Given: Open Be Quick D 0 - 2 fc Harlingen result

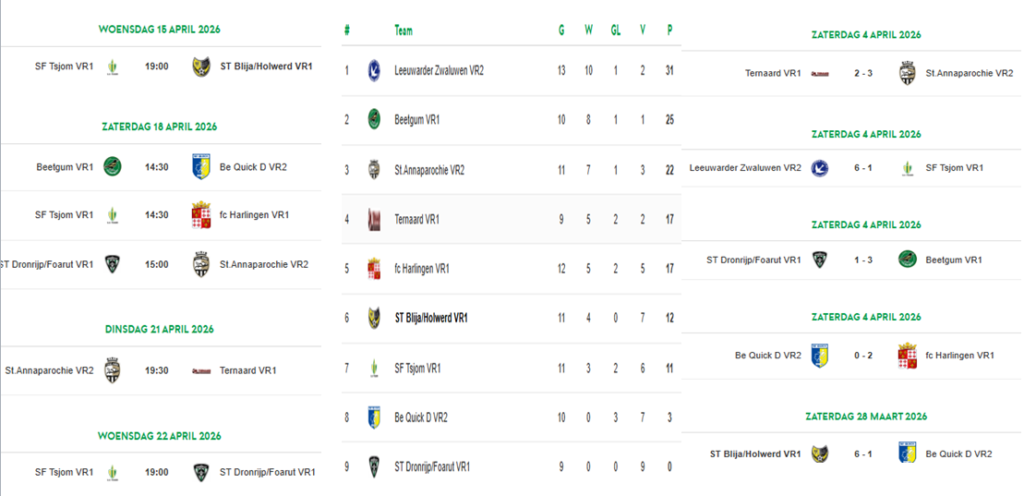Looking at the screenshot, I should [863, 355].
